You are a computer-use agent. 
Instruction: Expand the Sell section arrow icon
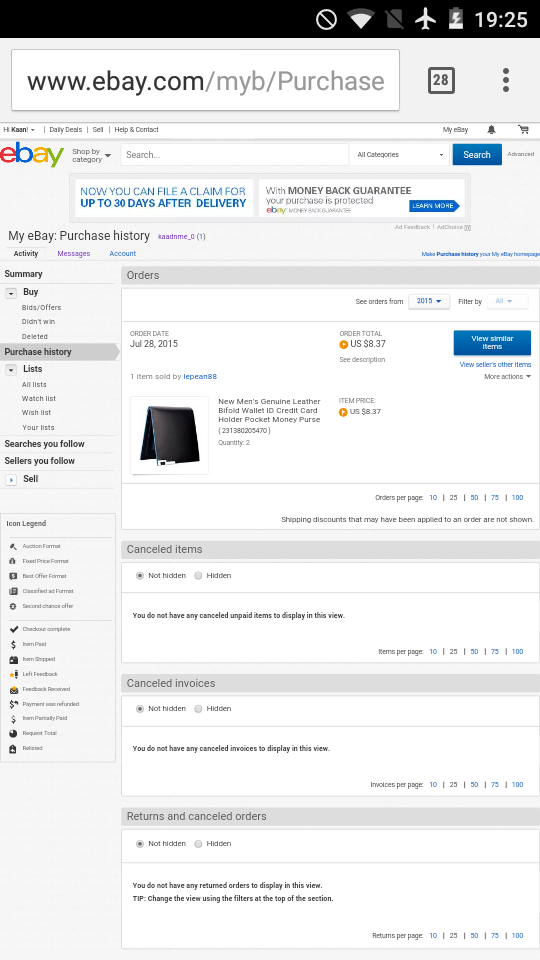(11, 479)
